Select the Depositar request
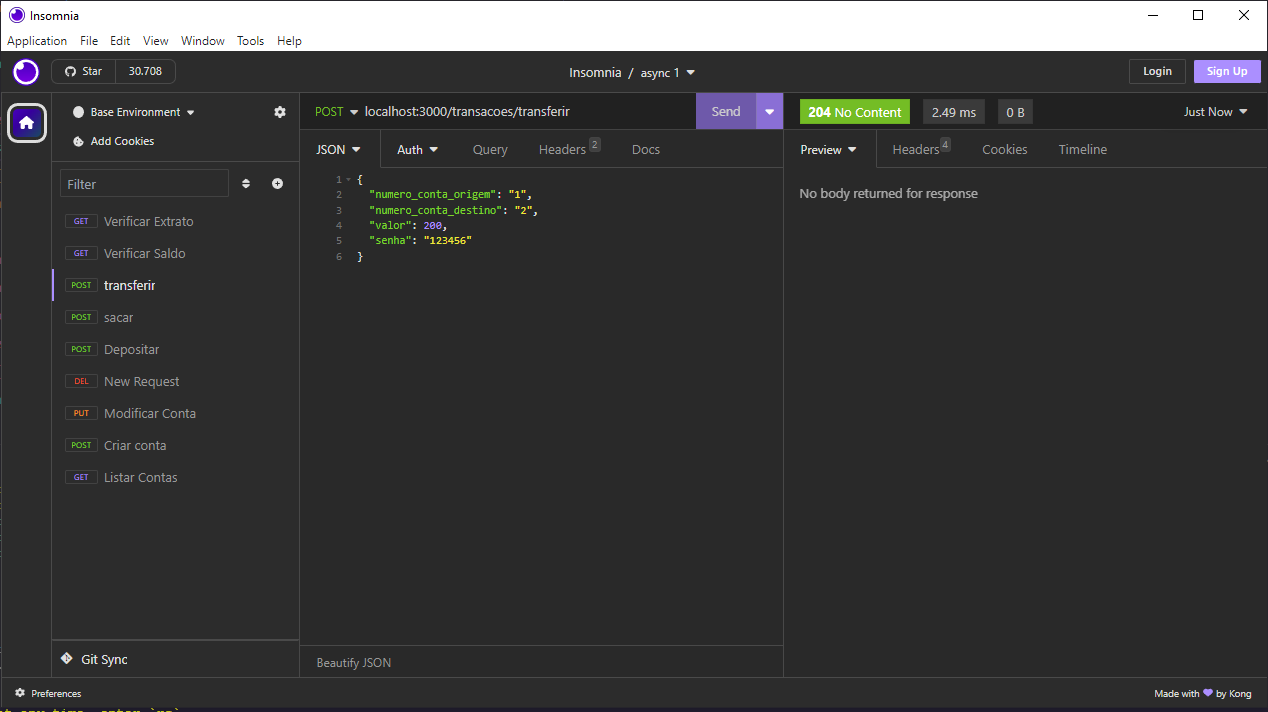Screen dimensions: 1268x712 pos(134,349)
